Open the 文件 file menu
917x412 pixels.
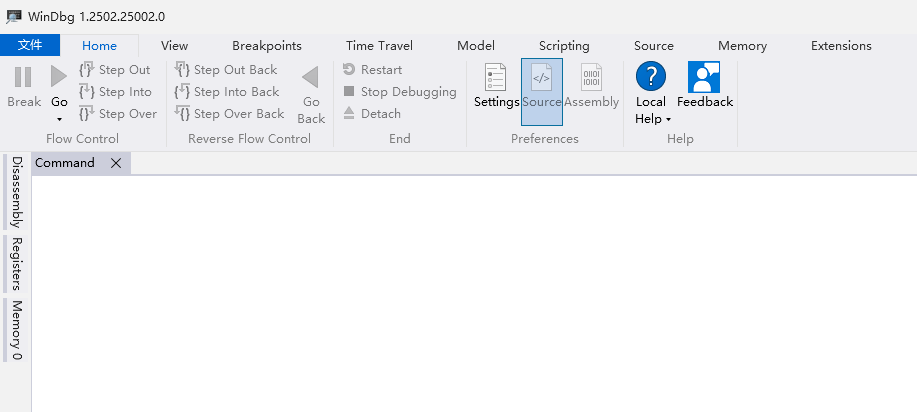coord(30,45)
